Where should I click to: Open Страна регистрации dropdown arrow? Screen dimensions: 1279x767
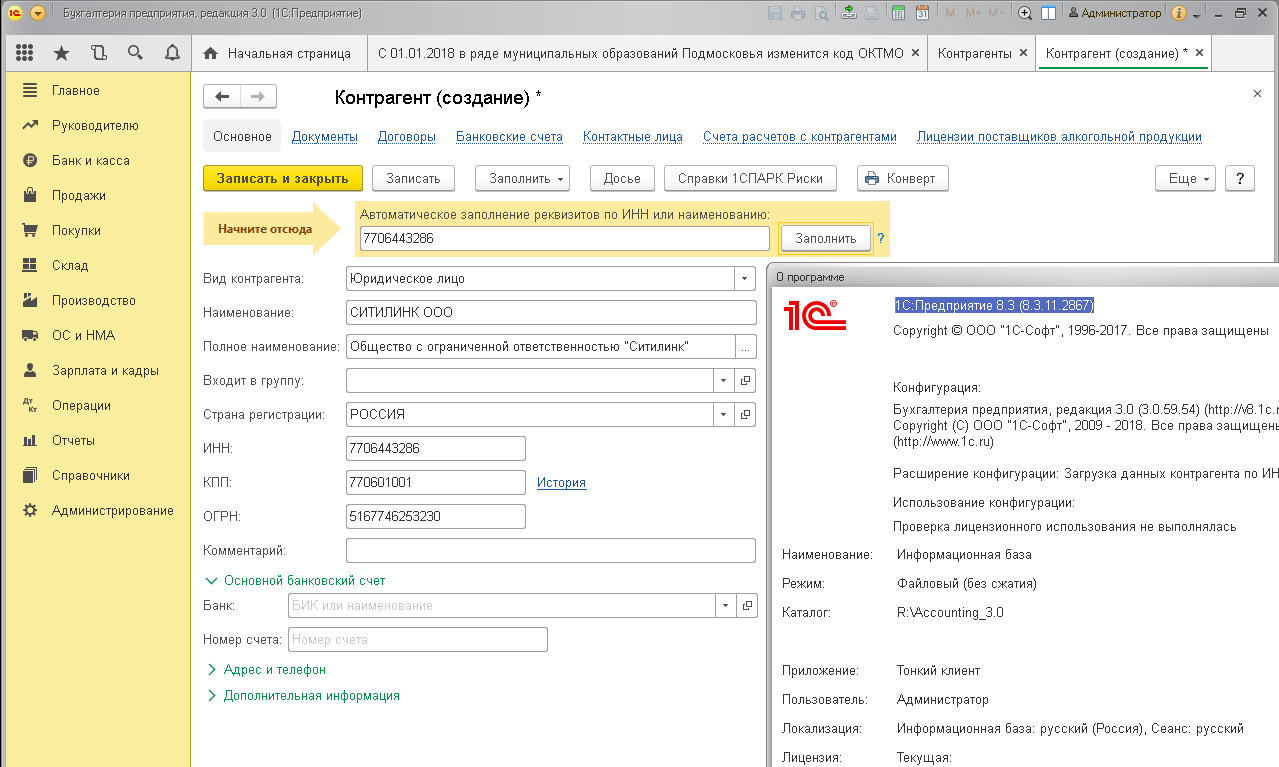[x=725, y=414]
